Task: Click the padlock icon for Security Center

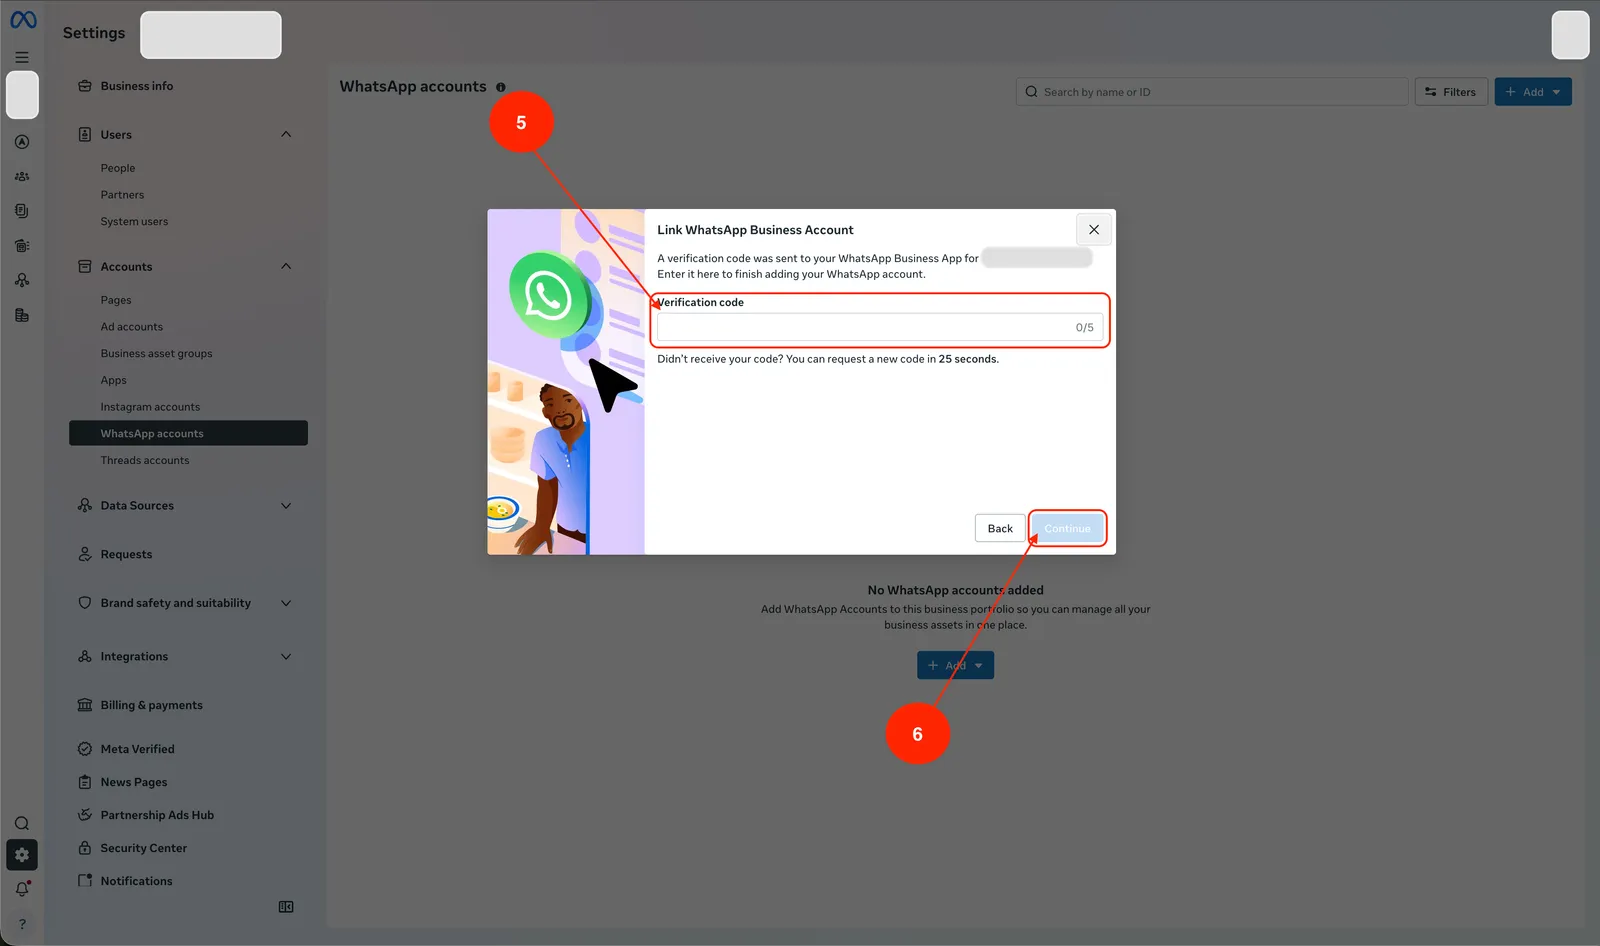Action: [x=85, y=848]
